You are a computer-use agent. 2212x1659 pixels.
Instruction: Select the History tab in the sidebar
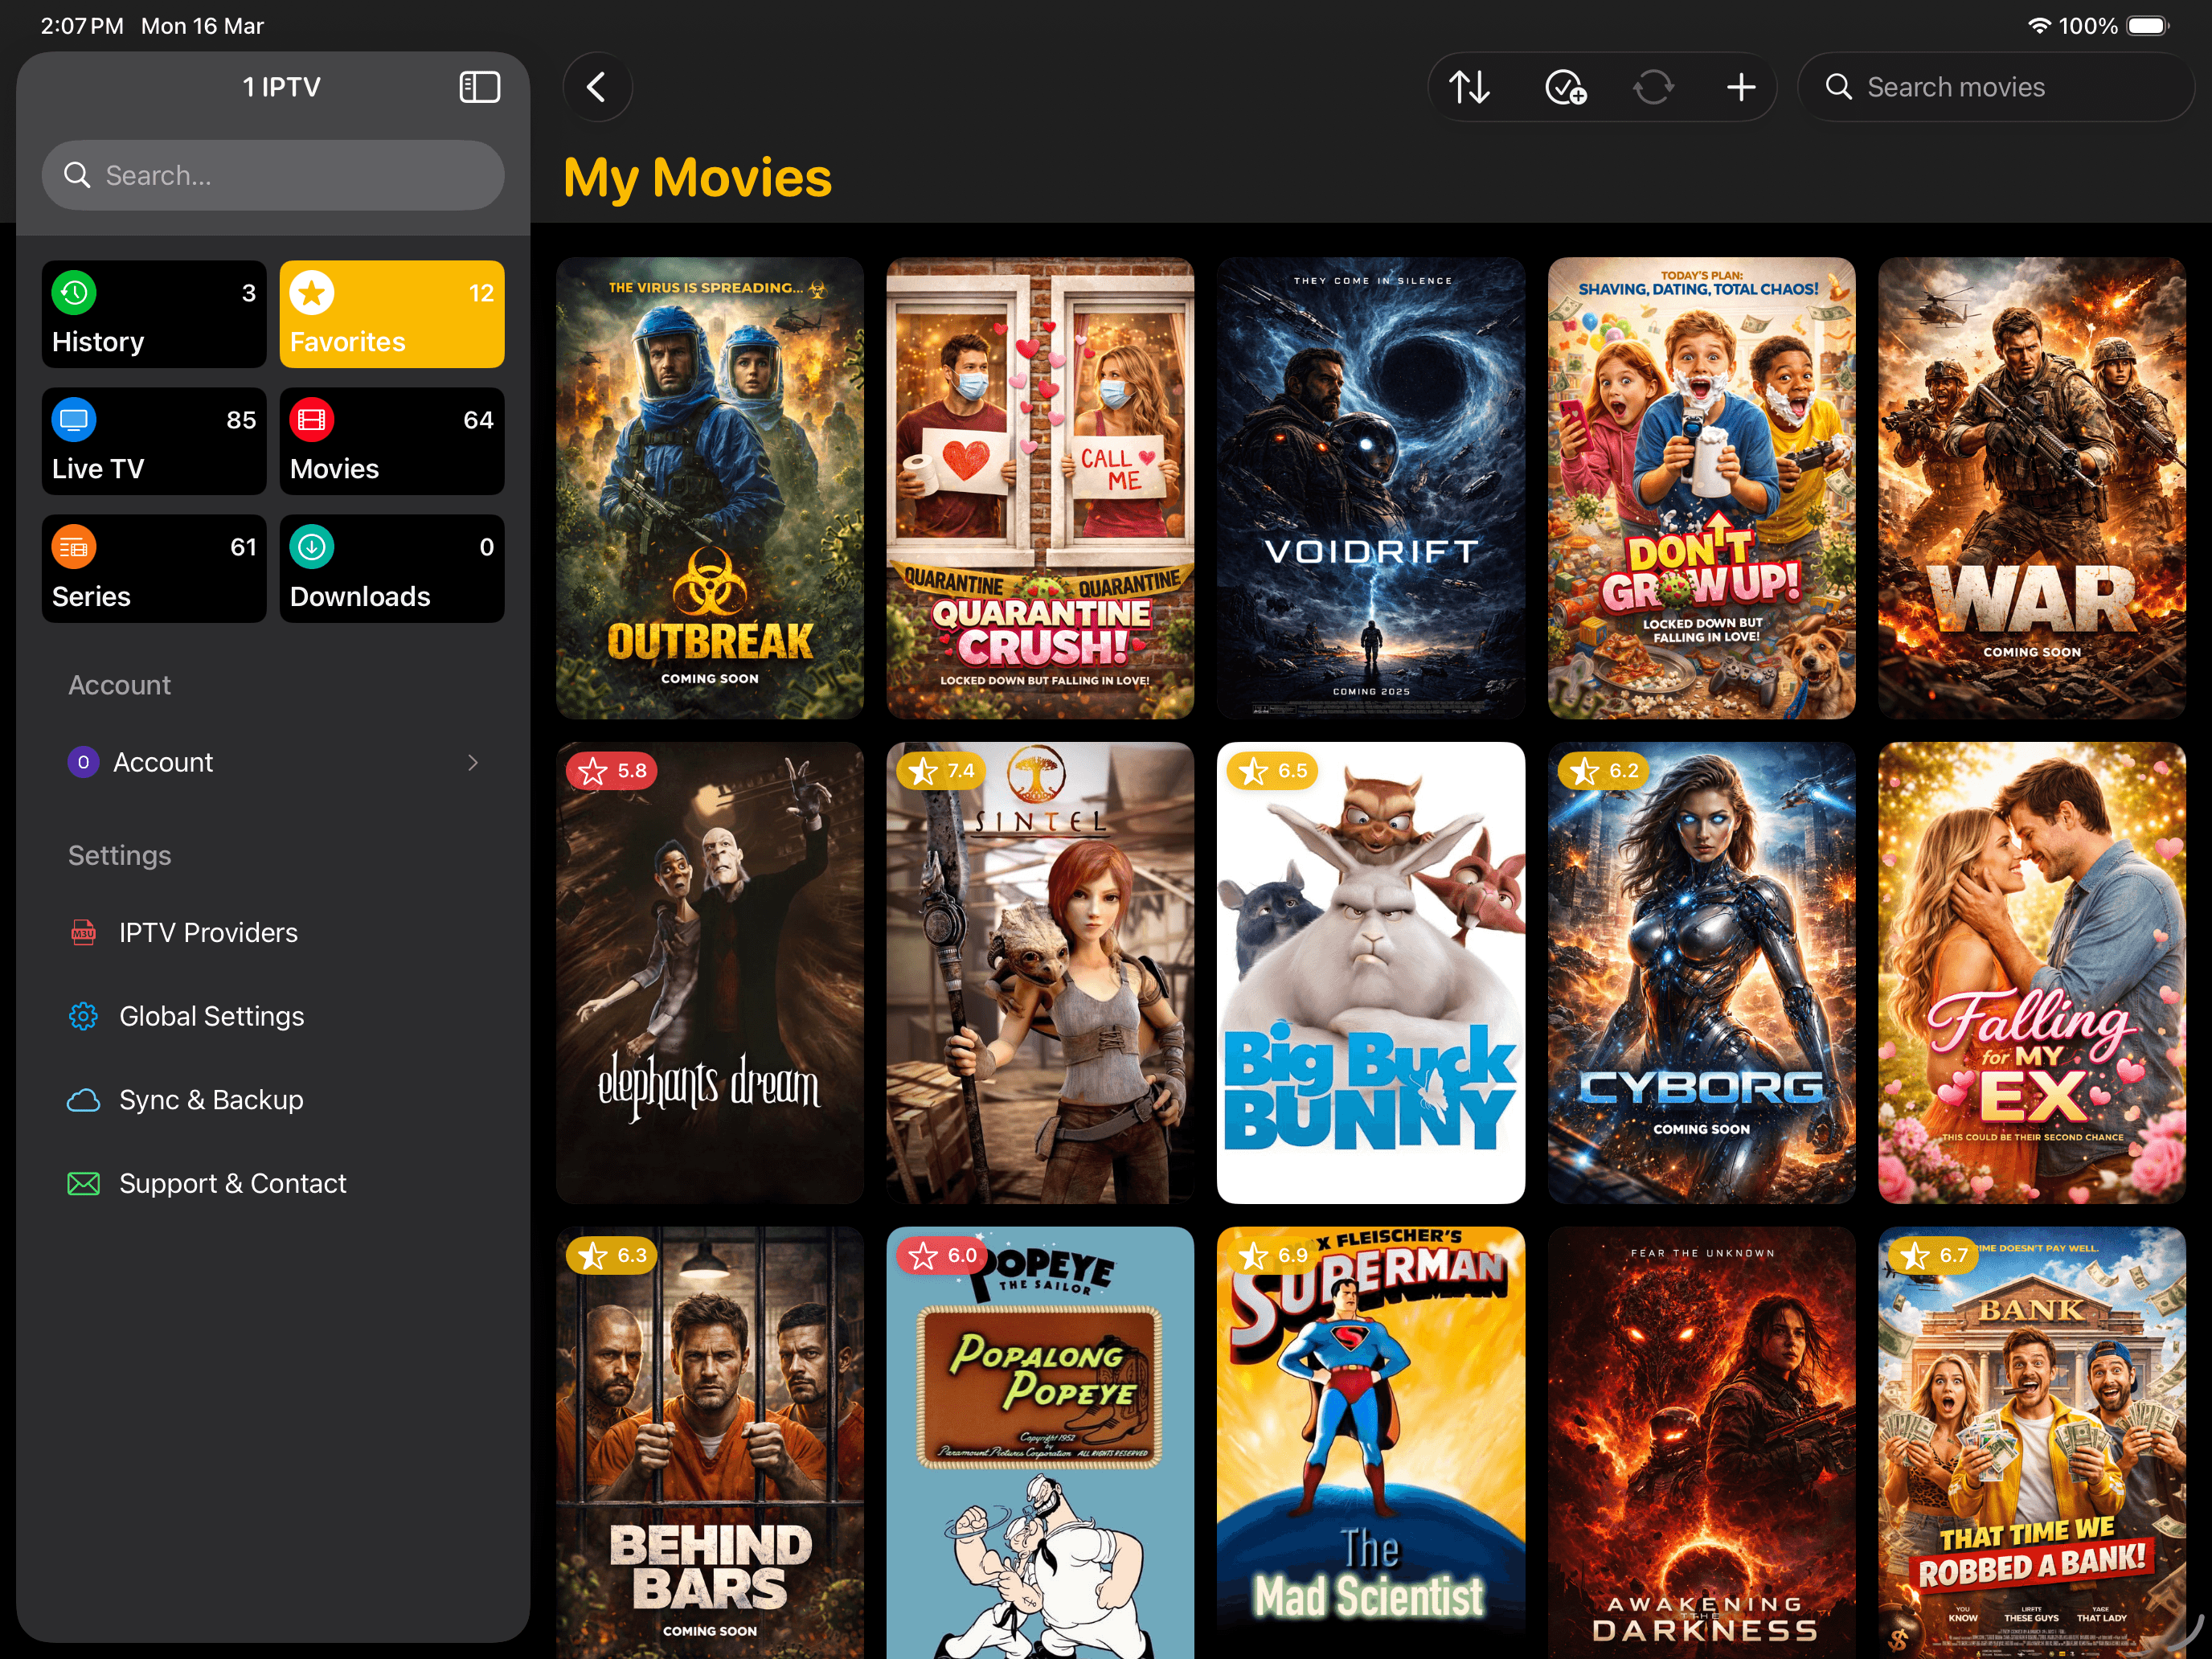tap(153, 314)
